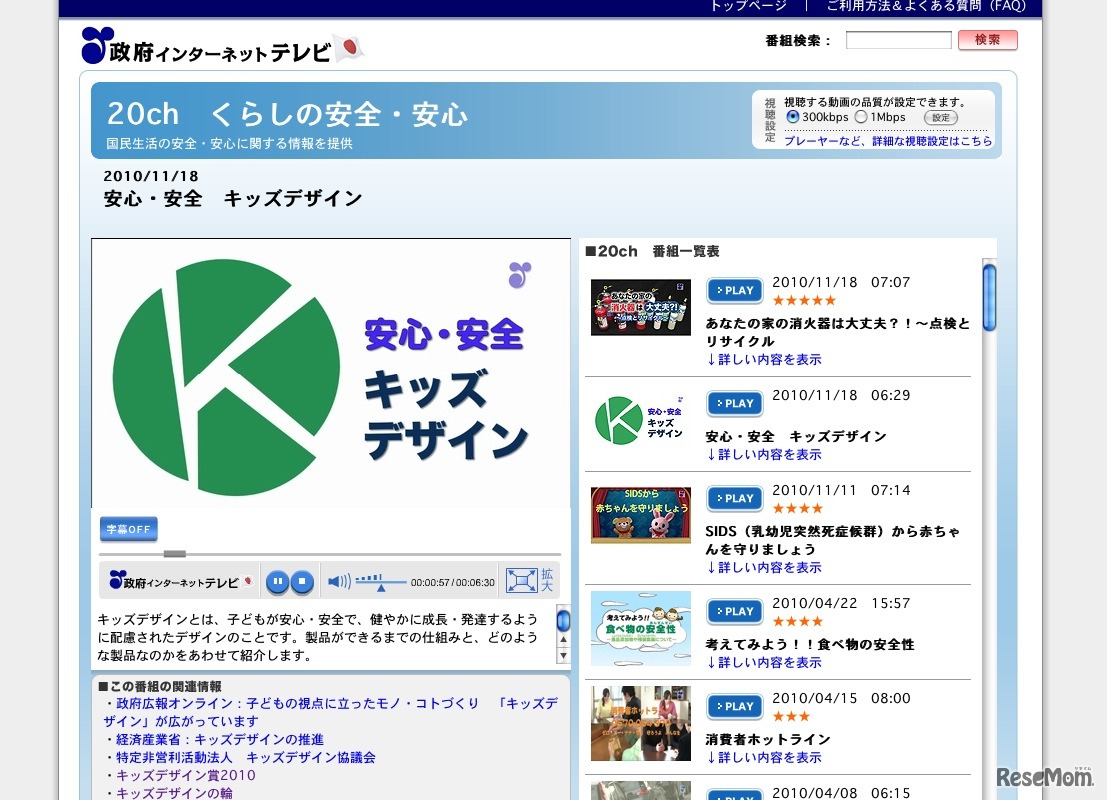
Task: Open ご利用方法＆よくある質問 (FAQ)
Action: tap(926, 6)
